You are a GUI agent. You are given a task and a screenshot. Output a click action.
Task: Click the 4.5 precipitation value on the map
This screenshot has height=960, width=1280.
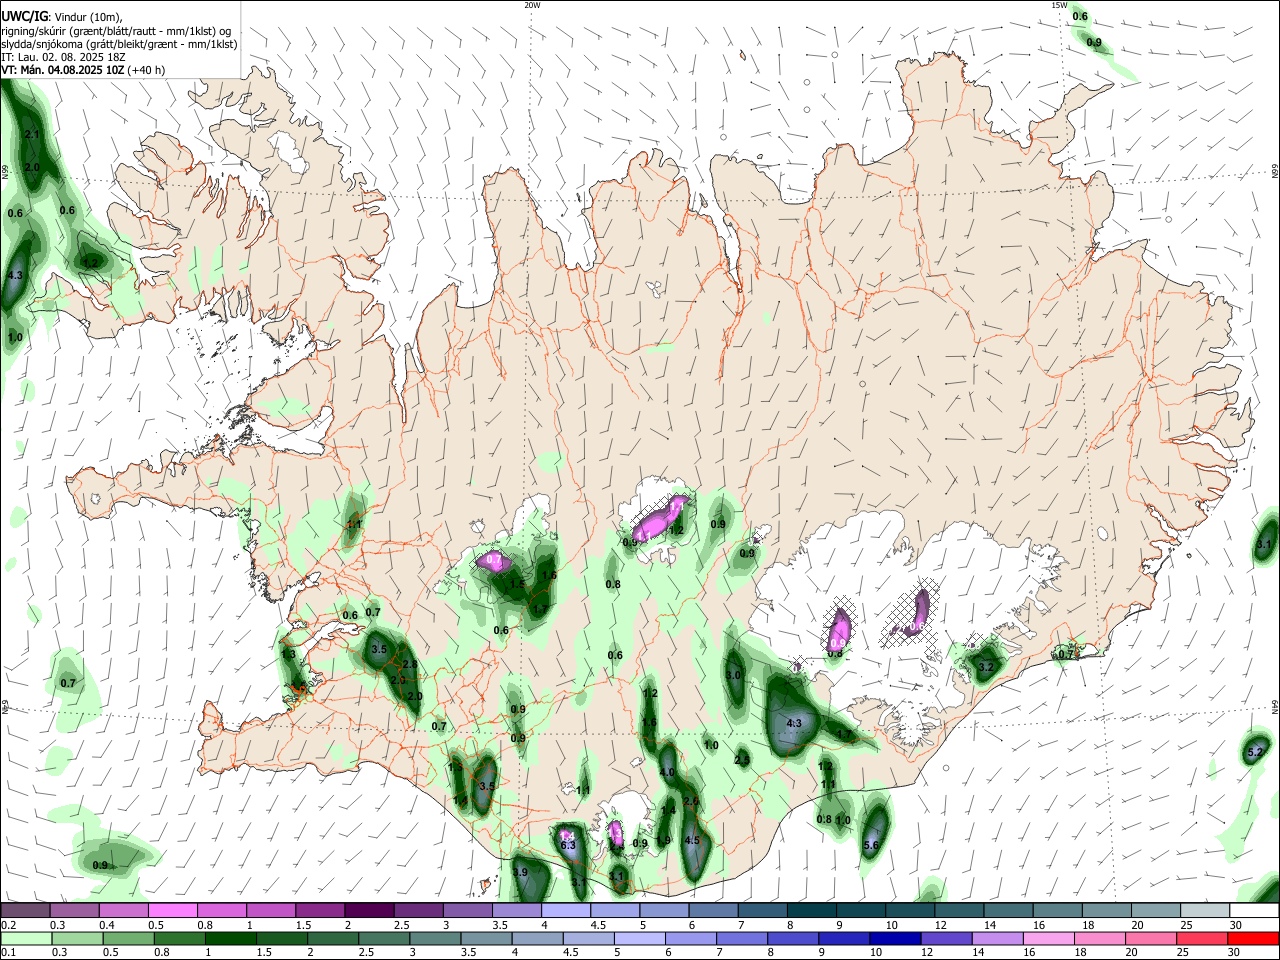[692, 841]
